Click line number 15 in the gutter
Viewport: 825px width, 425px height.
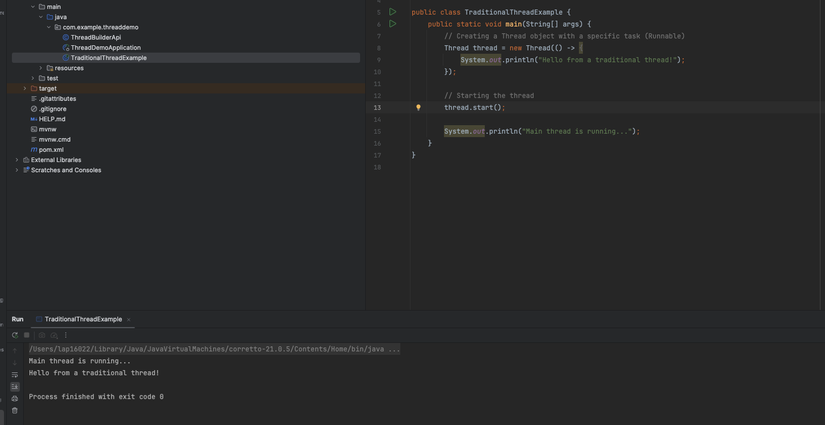click(377, 131)
